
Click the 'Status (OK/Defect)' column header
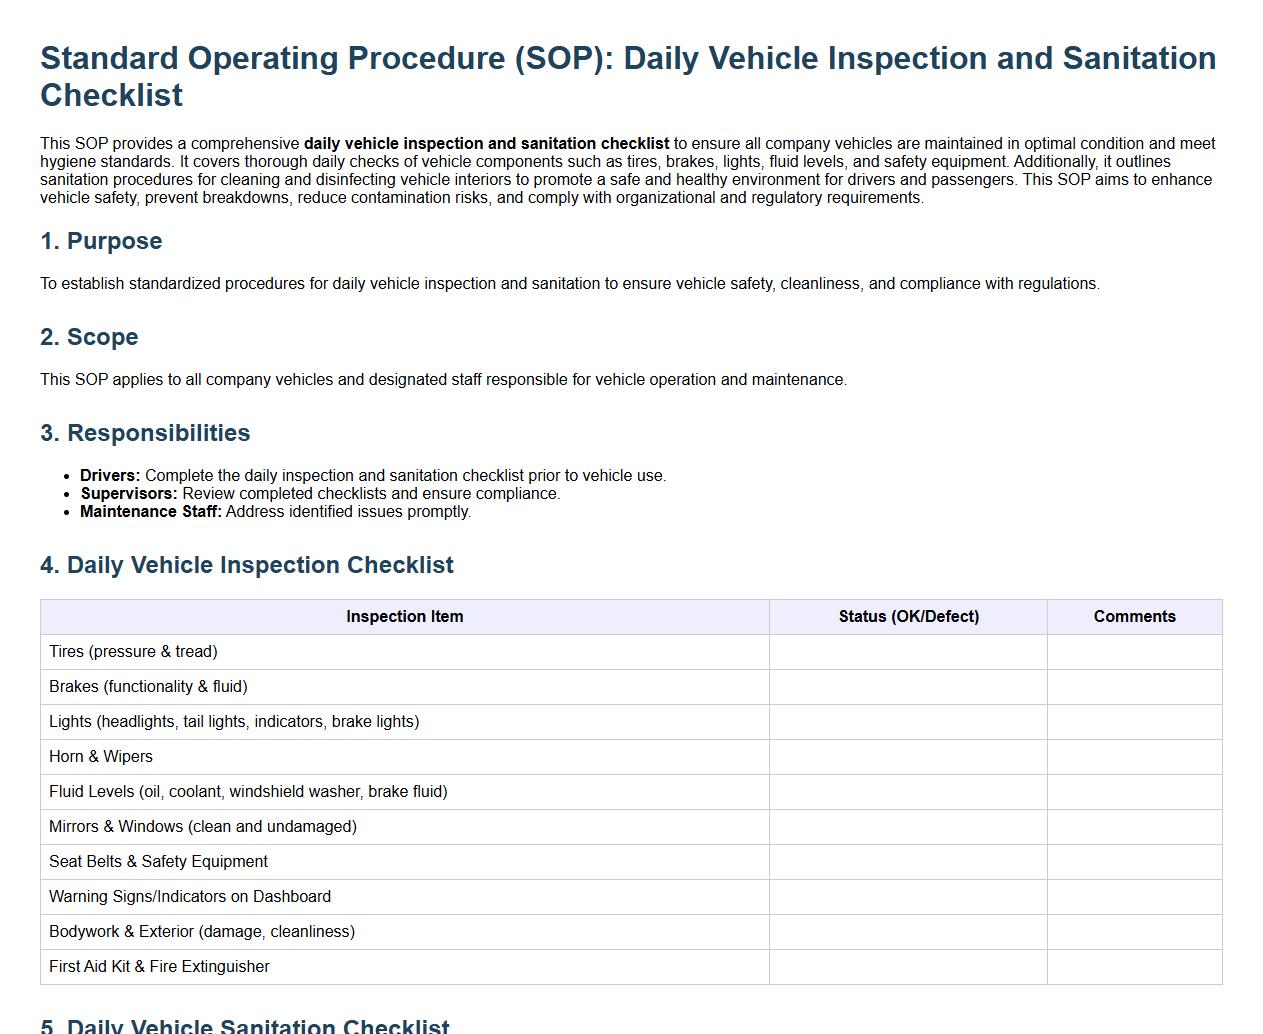click(908, 617)
